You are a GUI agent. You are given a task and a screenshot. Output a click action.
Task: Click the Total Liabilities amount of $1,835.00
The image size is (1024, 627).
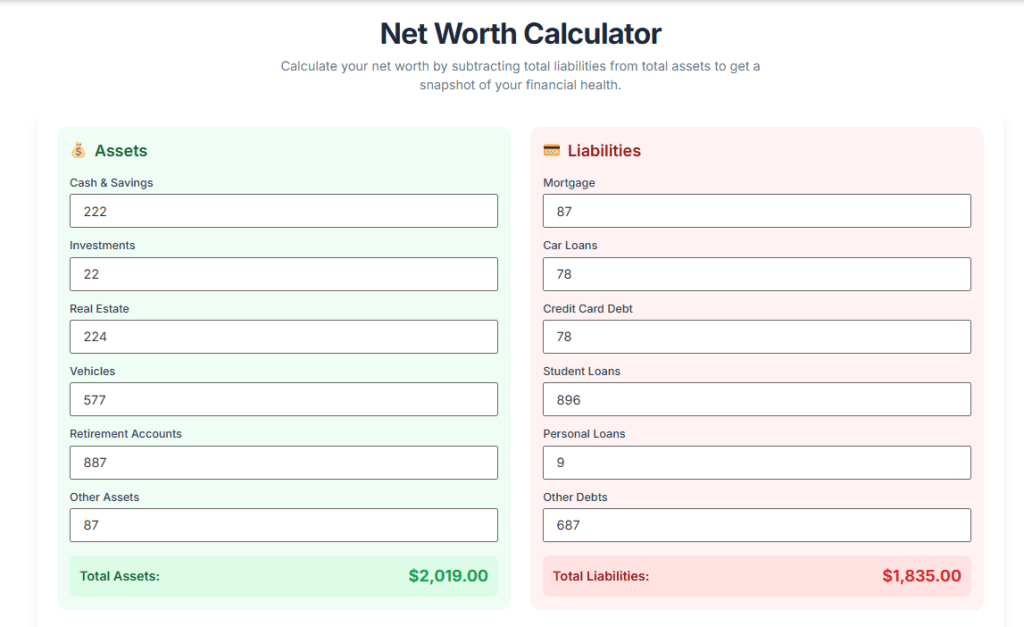click(922, 576)
